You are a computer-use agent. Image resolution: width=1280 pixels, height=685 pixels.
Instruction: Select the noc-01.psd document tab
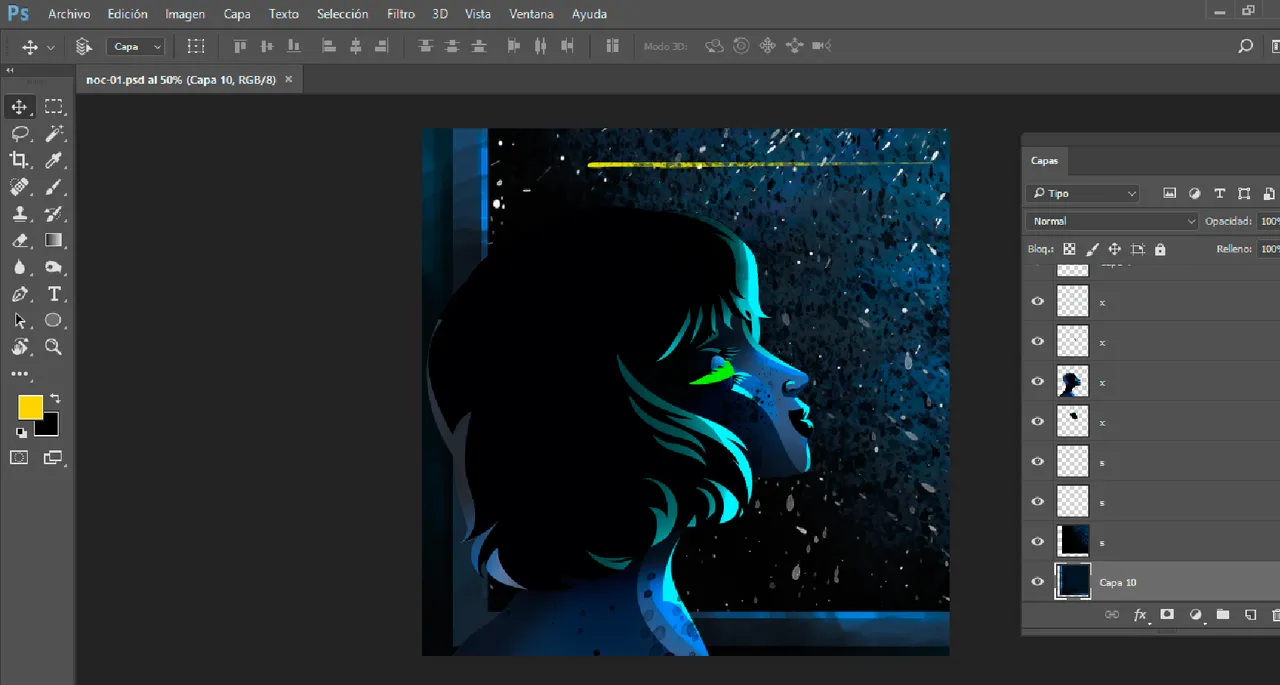coord(181,79)
